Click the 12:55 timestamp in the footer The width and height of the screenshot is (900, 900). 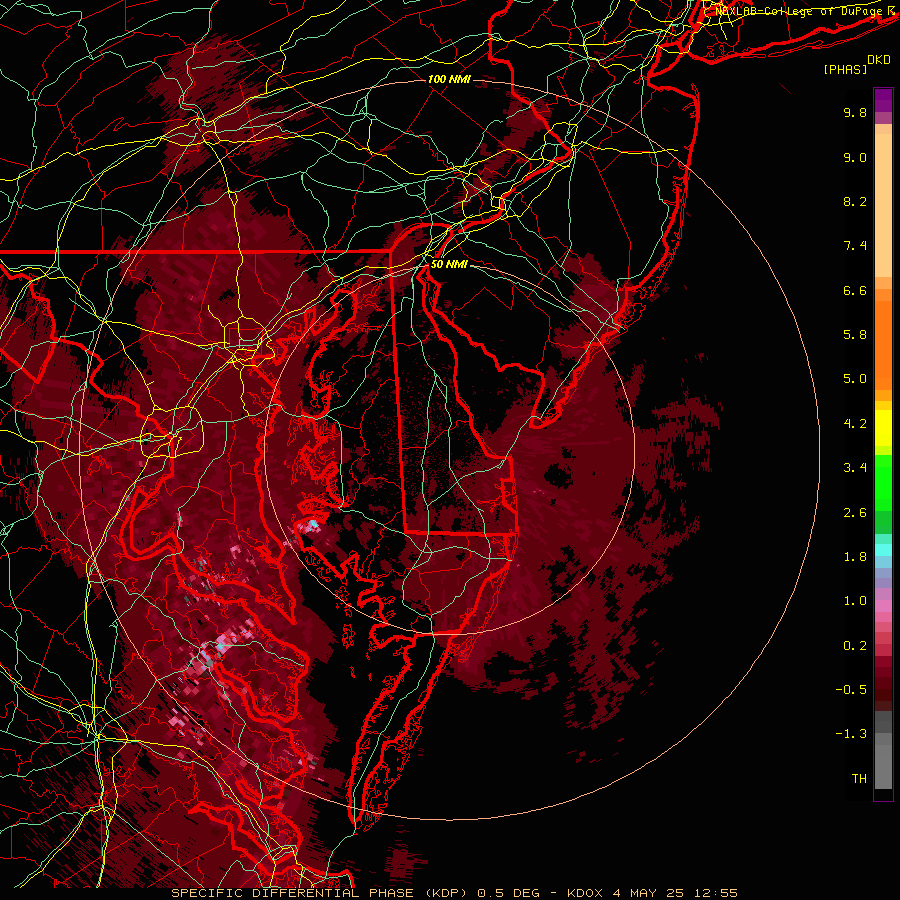click(715, 893)
